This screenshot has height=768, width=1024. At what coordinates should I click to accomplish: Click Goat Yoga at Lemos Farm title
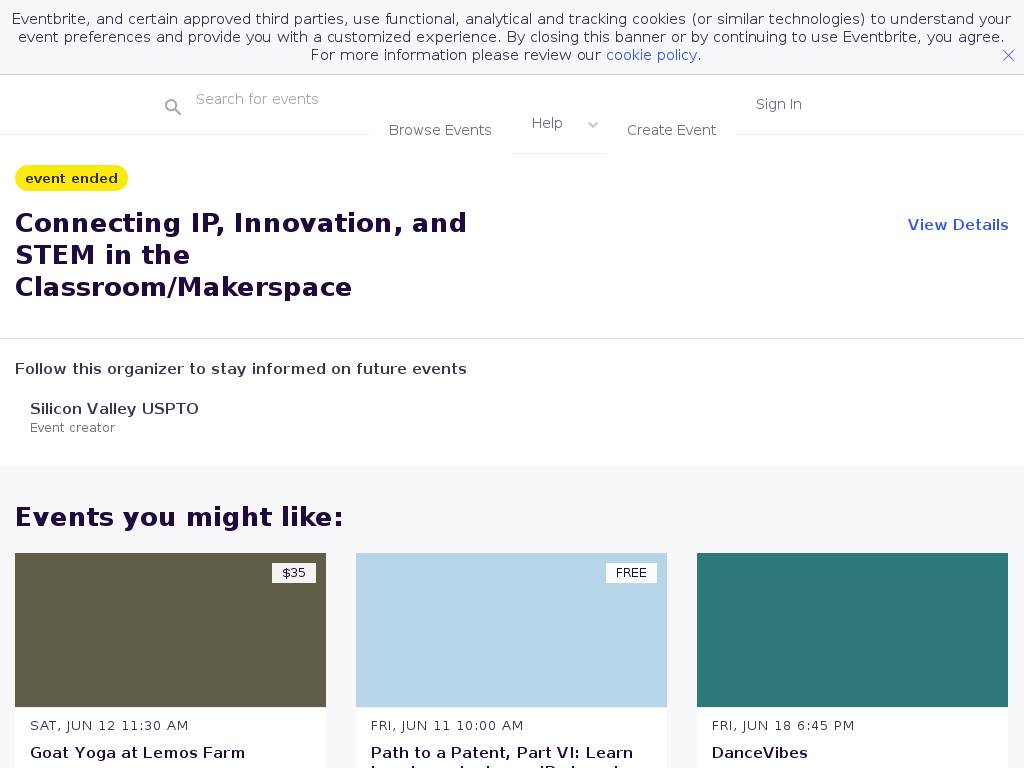(x=137, y=753)
